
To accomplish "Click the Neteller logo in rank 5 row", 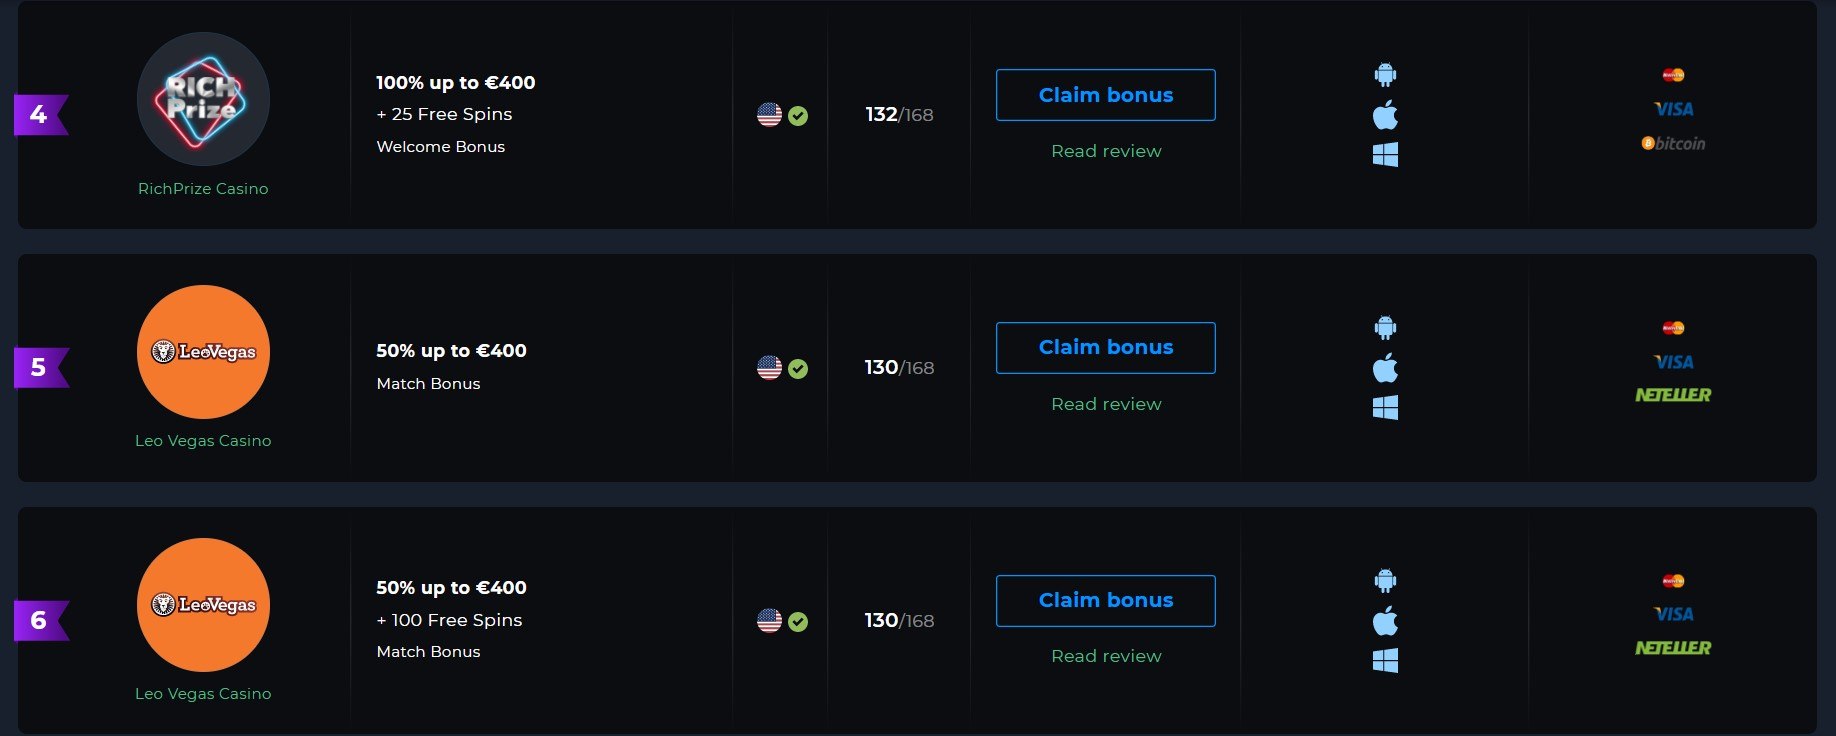I will point(1673,395).
